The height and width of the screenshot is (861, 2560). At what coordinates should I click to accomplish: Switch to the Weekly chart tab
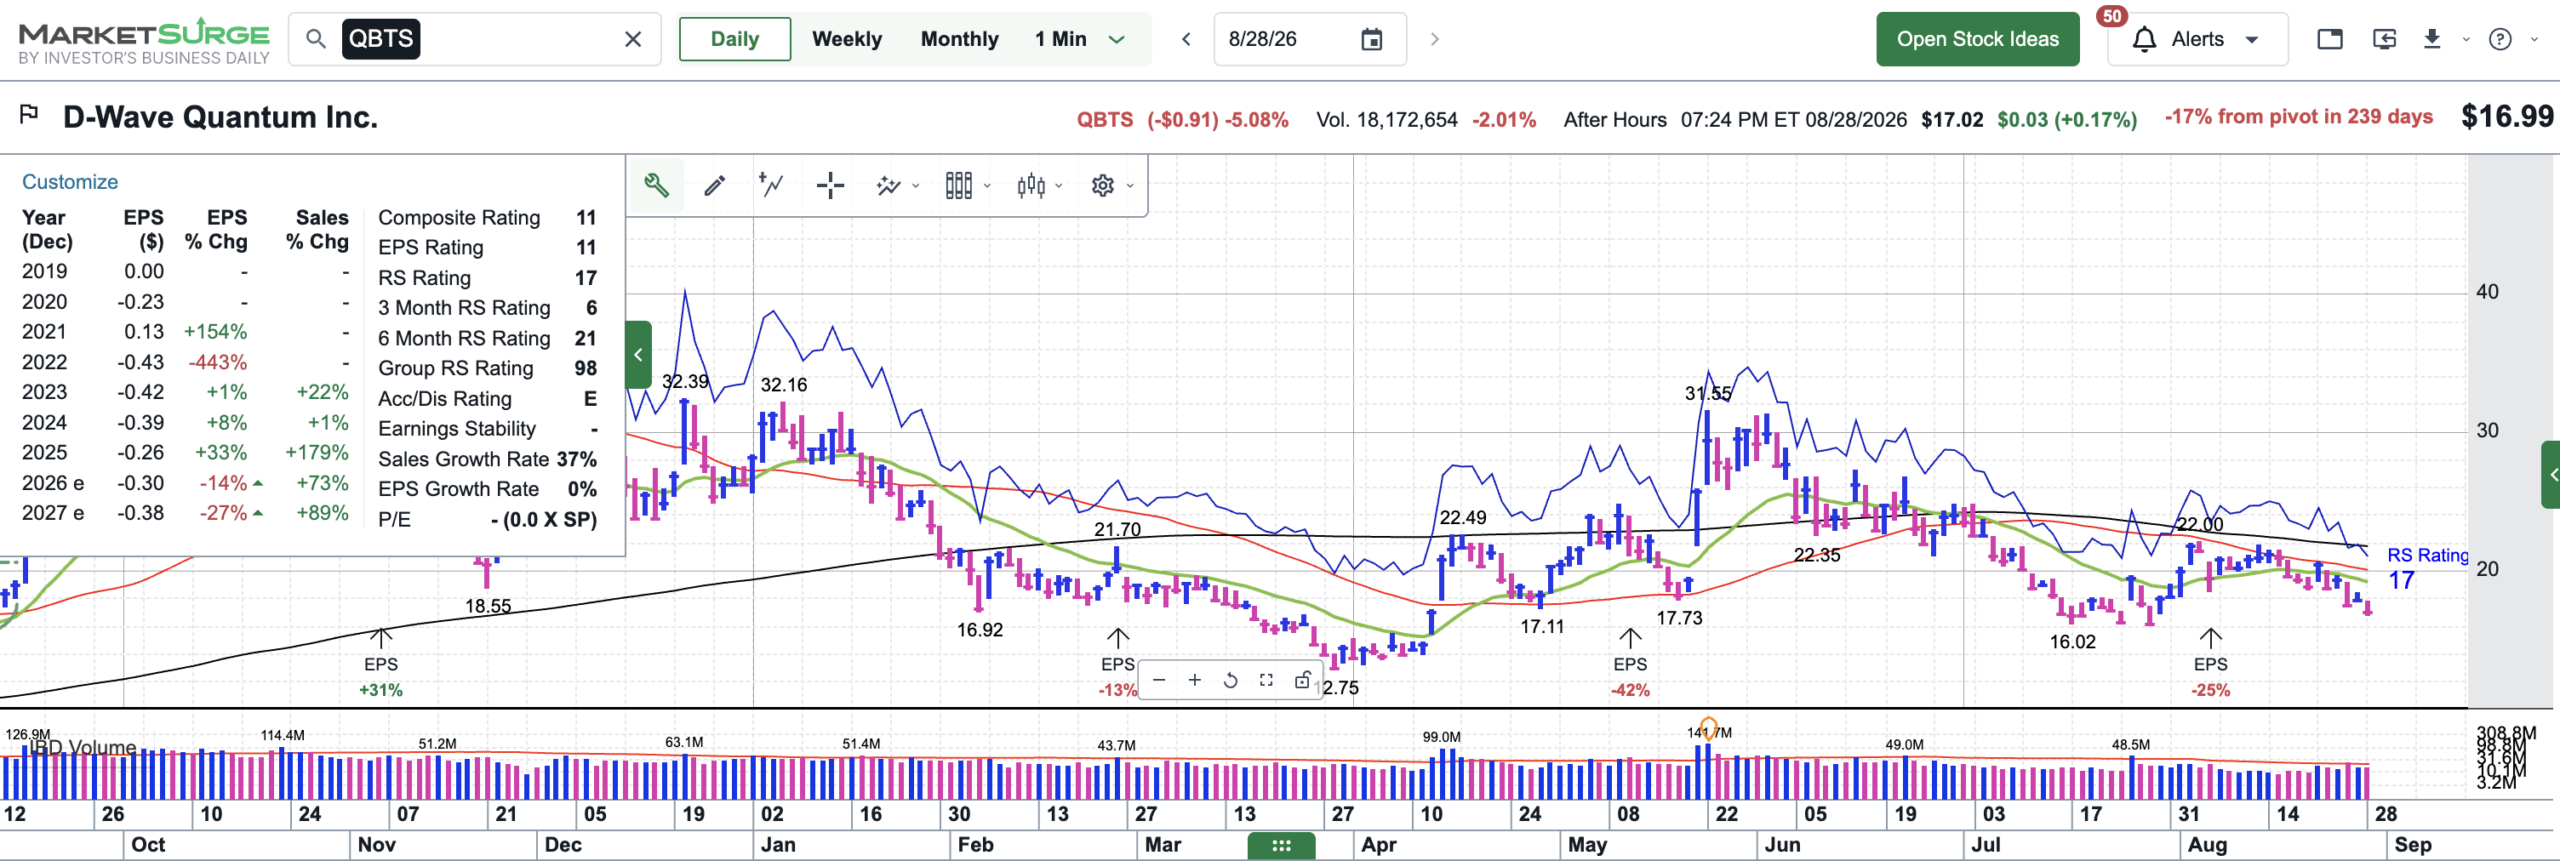(x=847, y=39)
